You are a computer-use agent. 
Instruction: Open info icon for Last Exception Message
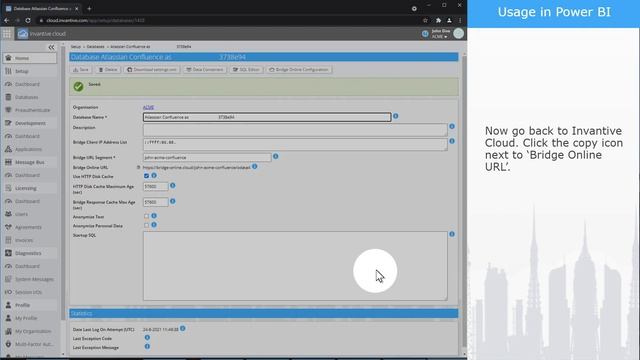click(x=147, y=347)
